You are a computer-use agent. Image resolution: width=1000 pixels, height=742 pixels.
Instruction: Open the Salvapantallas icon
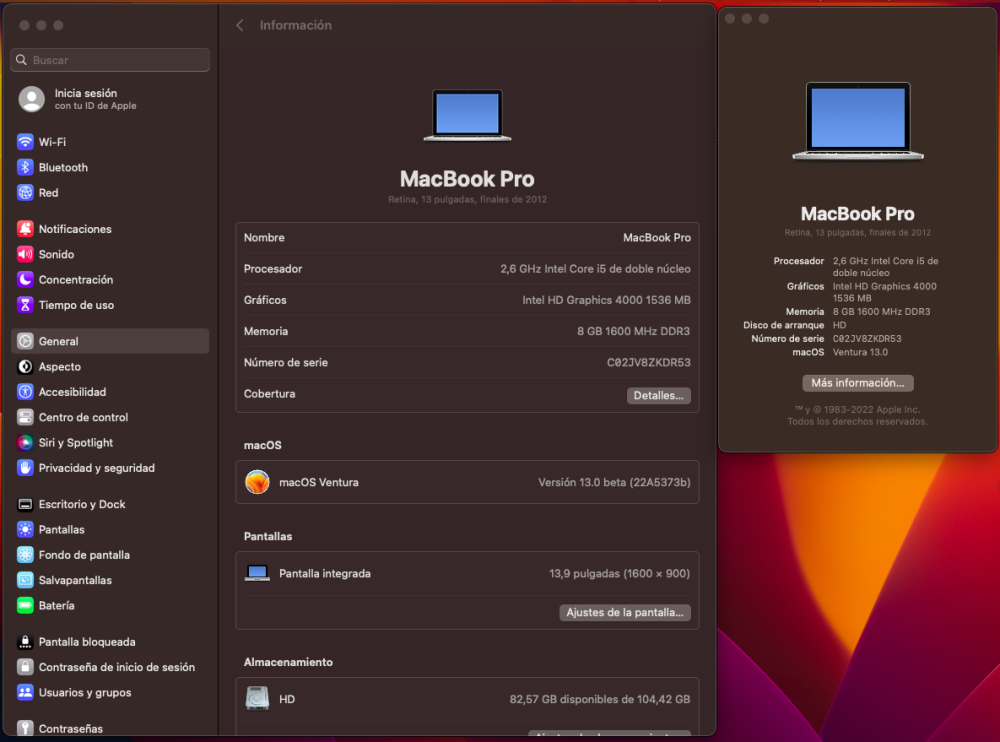(25, 580)
